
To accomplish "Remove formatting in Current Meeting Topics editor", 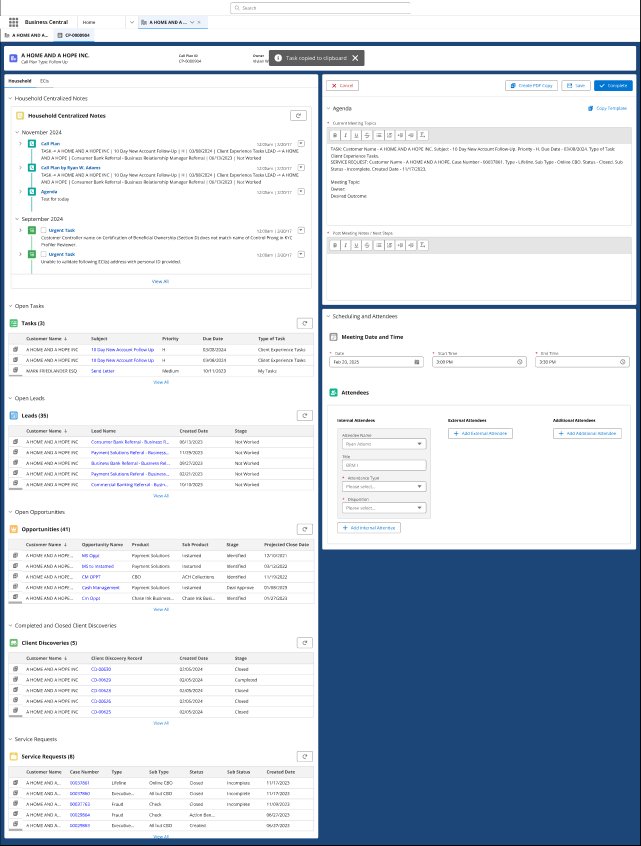I will (x=423, y=135).
